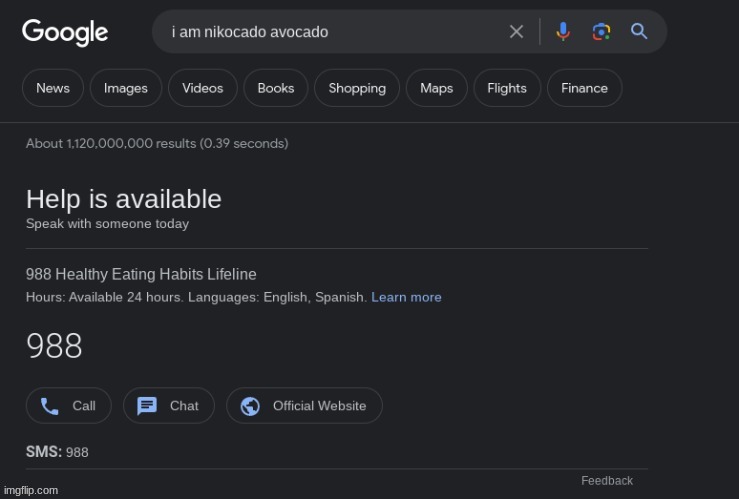Click the globe icon for Official Website
Screen dimensions: 739x499
tap(251, 406)
